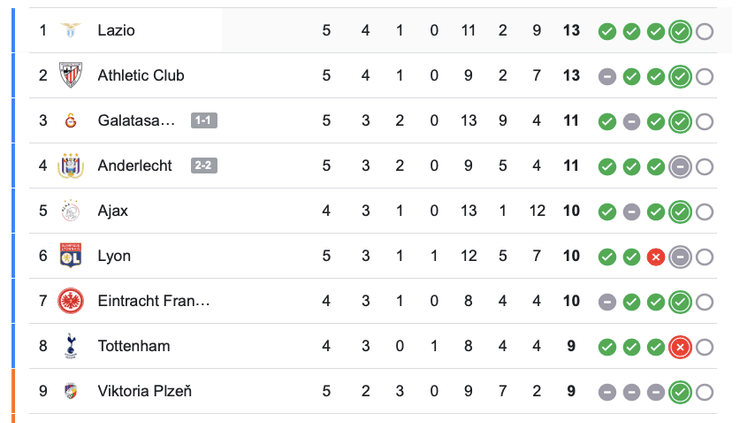Click Tottenham's red loss form icon
740x423 pixels.
pos(680,347)
